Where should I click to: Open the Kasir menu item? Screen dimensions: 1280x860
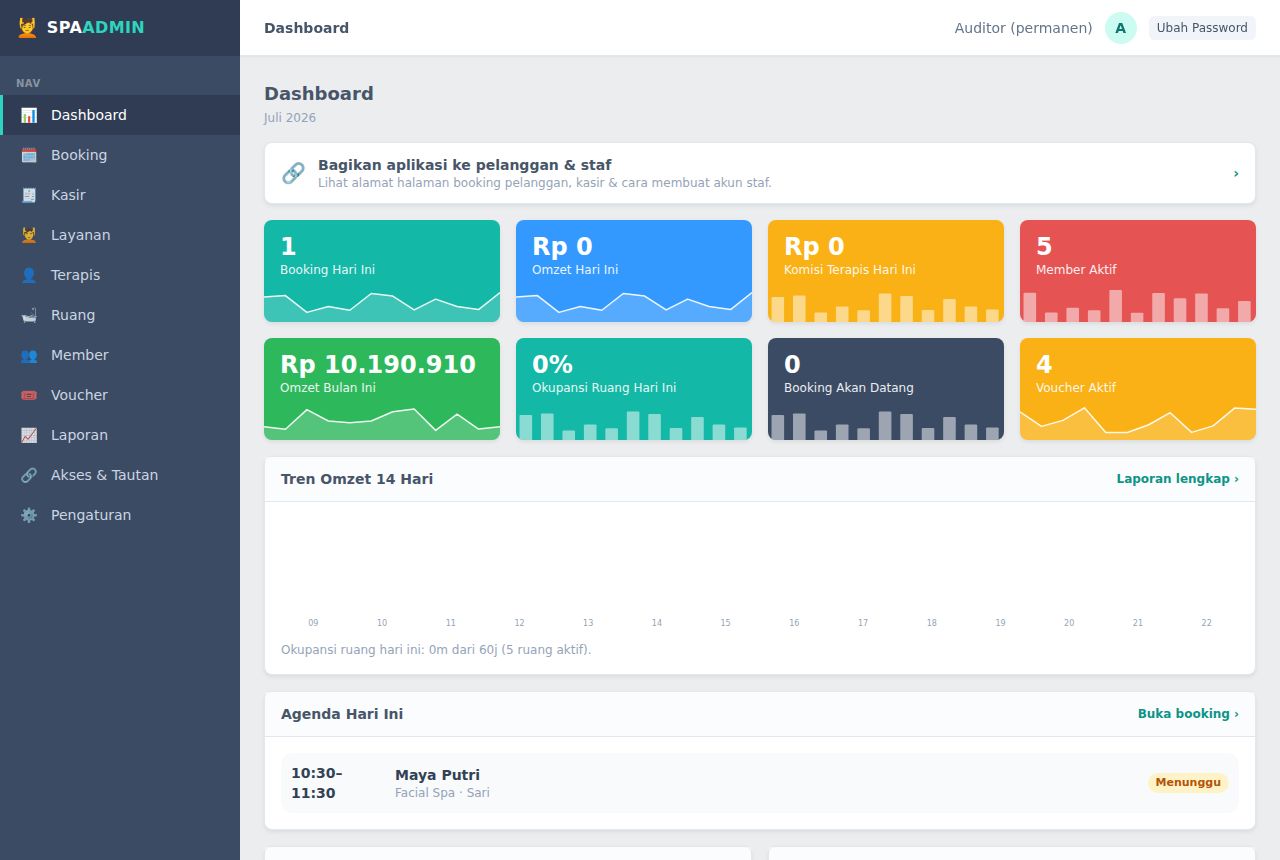pos(120,195)
